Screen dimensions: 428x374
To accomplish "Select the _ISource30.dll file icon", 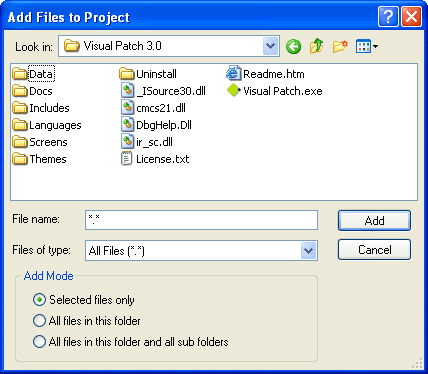I will [127, 91].
